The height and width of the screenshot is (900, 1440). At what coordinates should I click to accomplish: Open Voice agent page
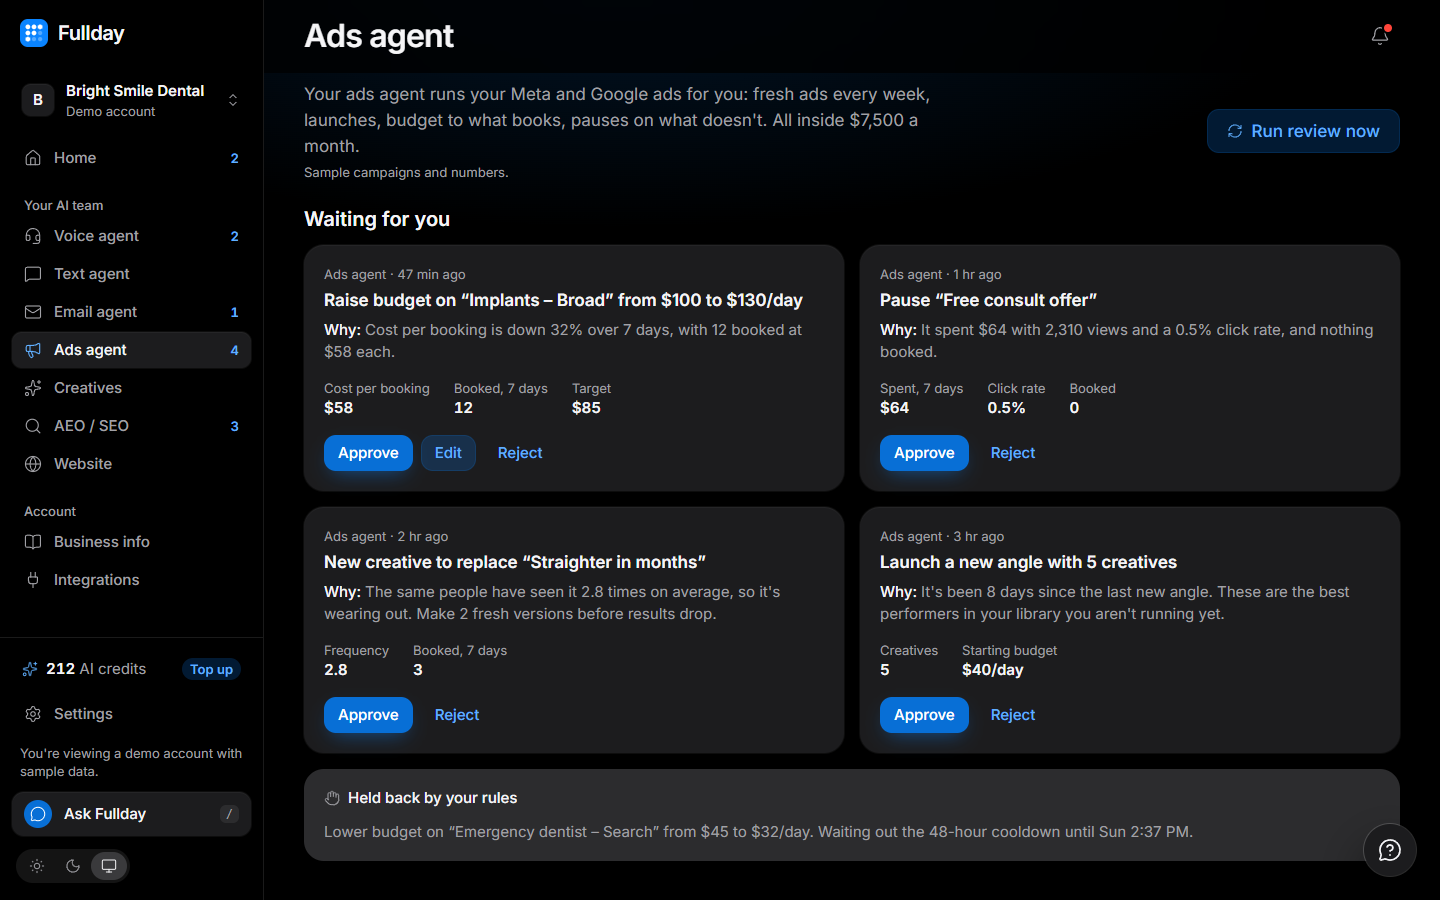pyautogui.click(x=132, y=236)
